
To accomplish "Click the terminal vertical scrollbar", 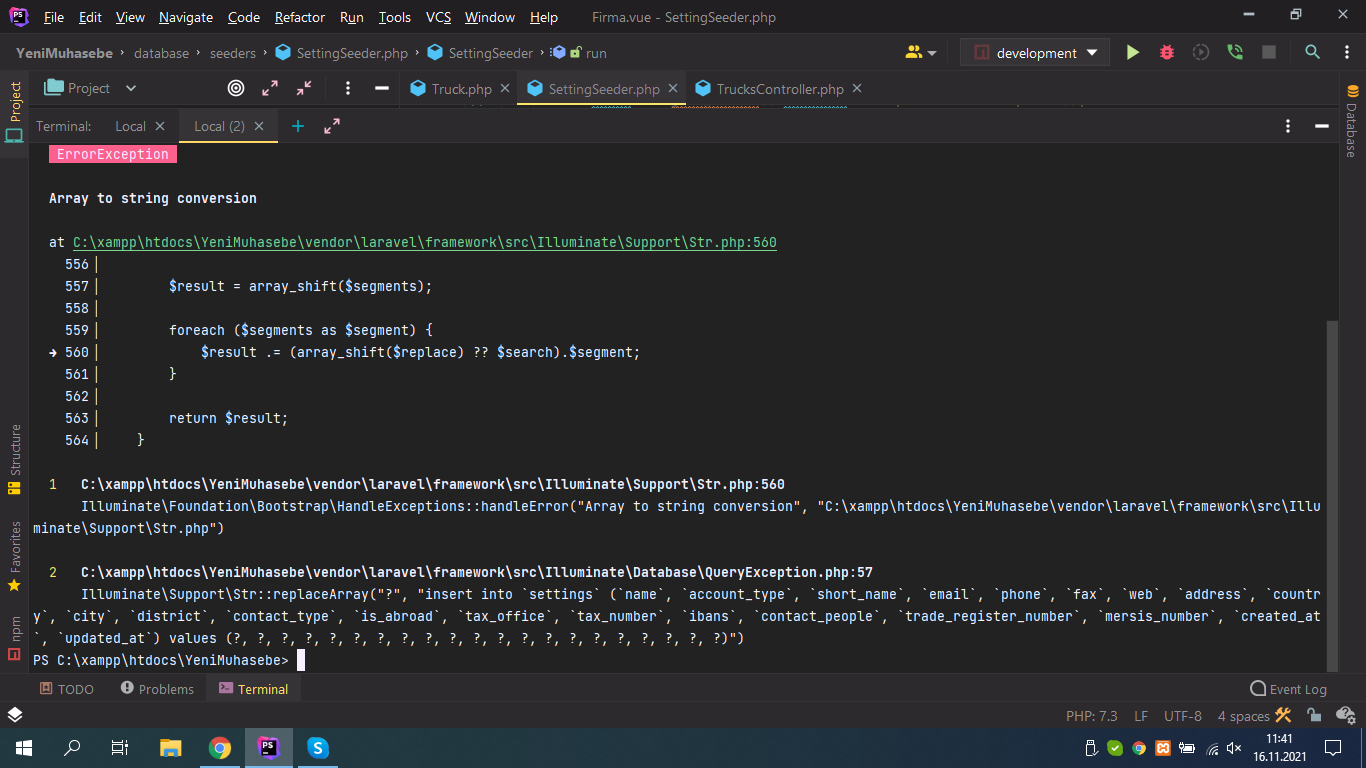I will pyautogui.click(x=1330, y=495).
